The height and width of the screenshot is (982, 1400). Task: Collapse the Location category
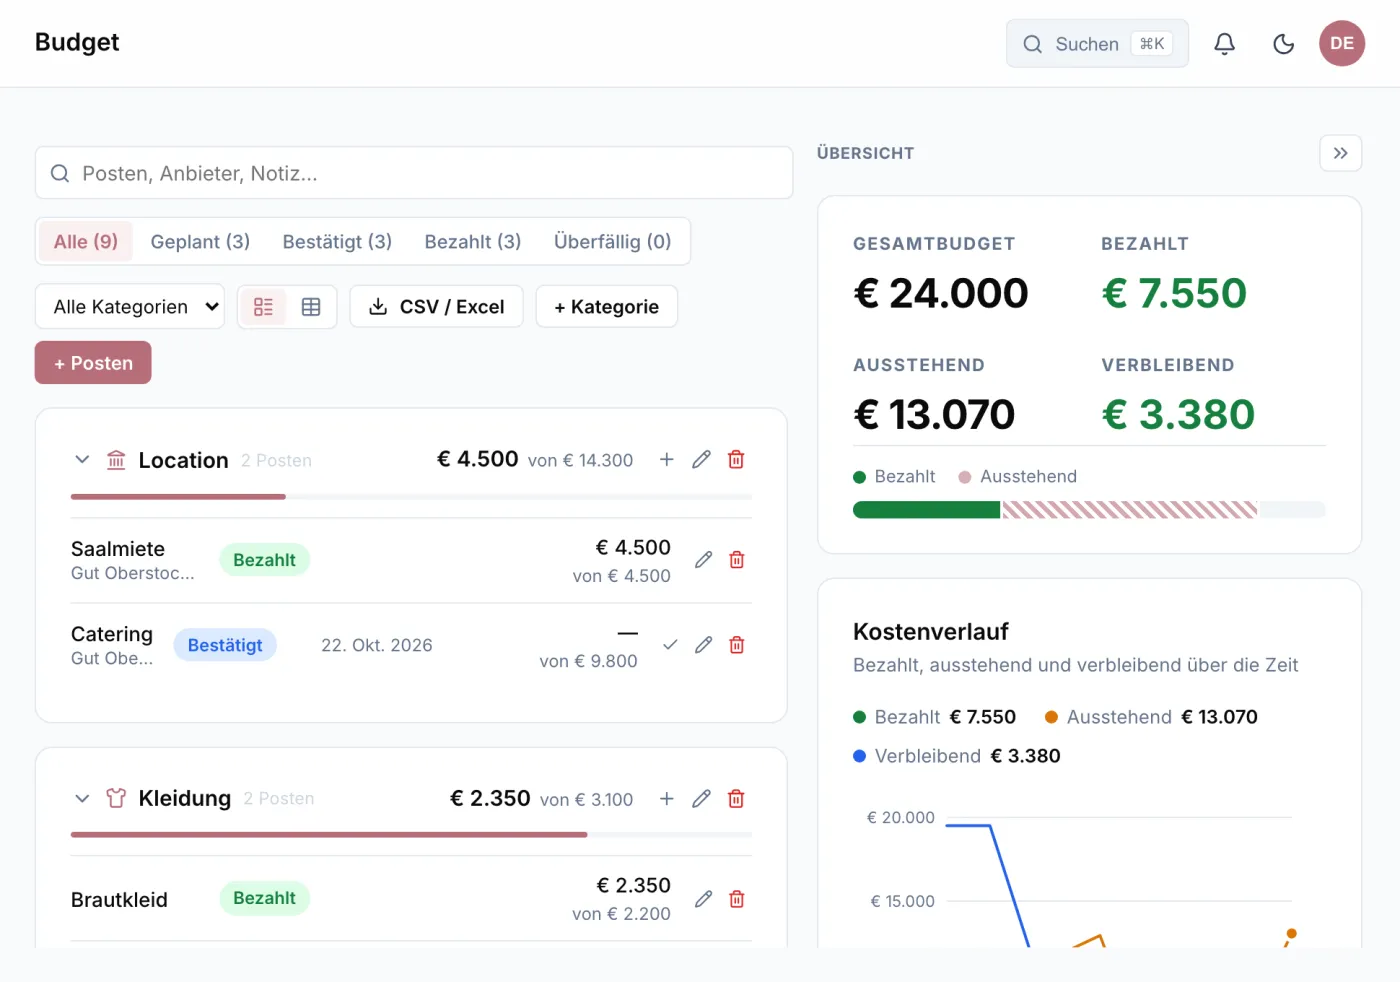point(82,459)
